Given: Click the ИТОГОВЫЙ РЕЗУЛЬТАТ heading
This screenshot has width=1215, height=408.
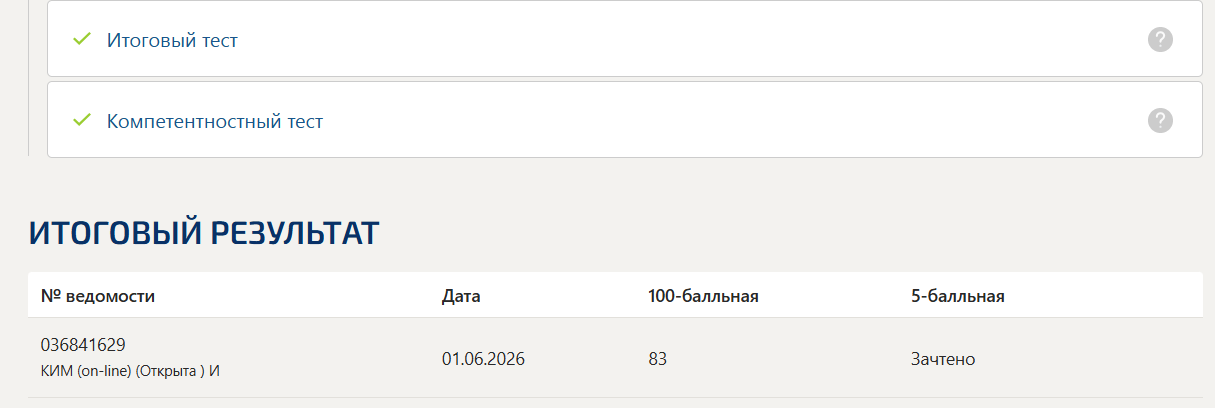Looking at the screenshot, I should [x=204, y=232].
